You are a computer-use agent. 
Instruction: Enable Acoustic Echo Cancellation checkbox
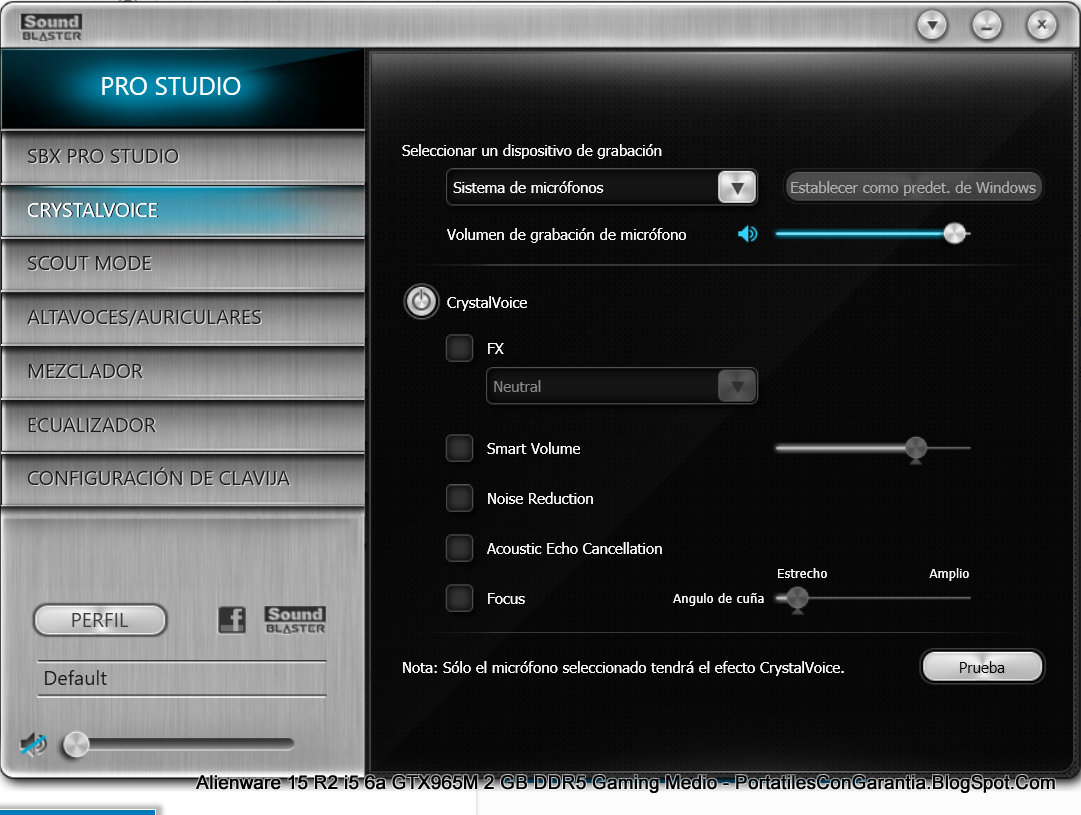pos(459,548)
